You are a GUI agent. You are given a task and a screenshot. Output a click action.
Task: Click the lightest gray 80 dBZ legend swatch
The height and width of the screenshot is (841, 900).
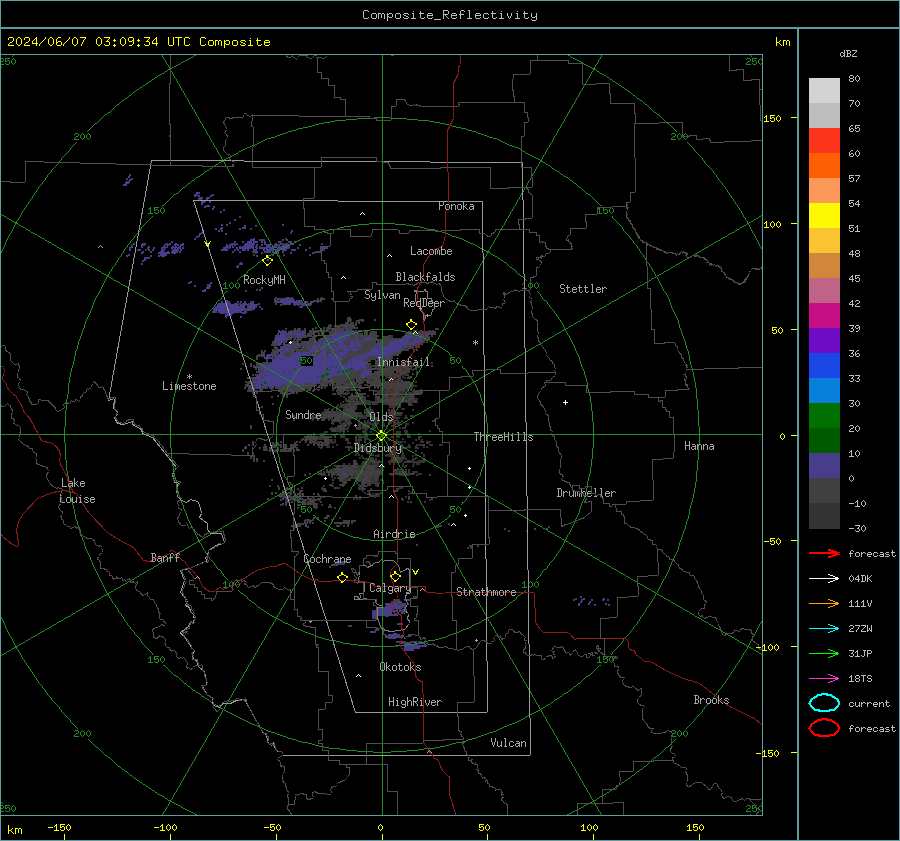[x=824, y=90]
